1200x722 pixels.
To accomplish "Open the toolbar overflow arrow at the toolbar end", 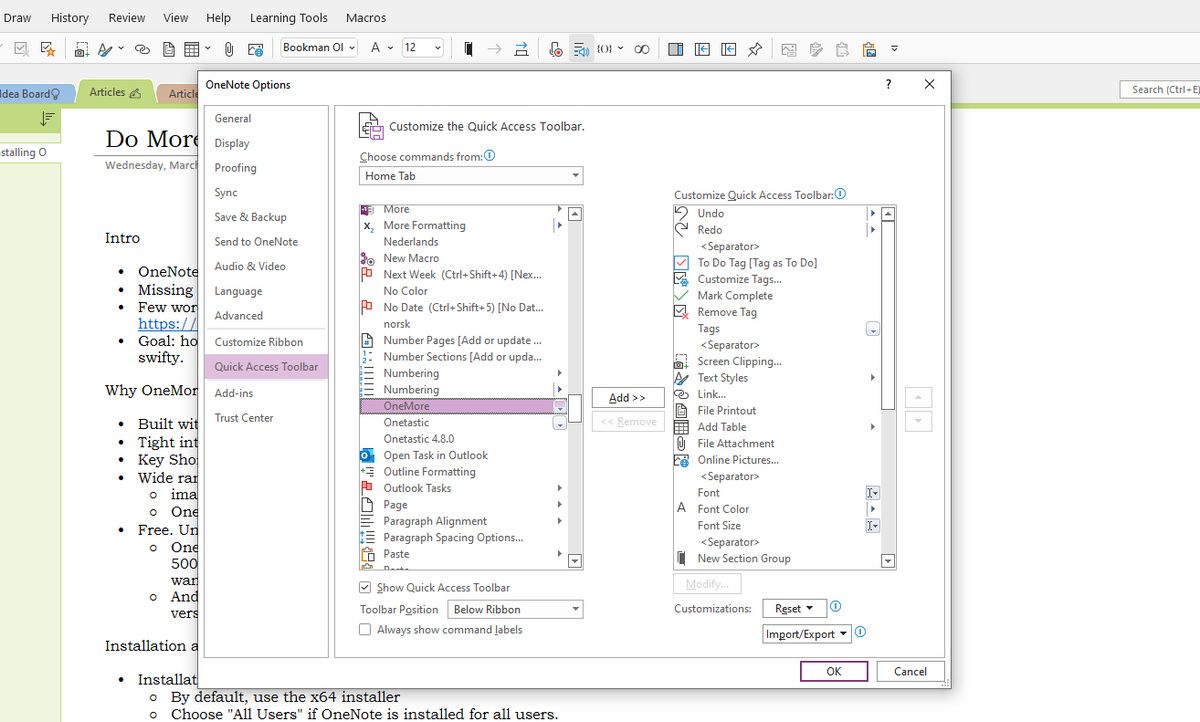I will (894, 48).
